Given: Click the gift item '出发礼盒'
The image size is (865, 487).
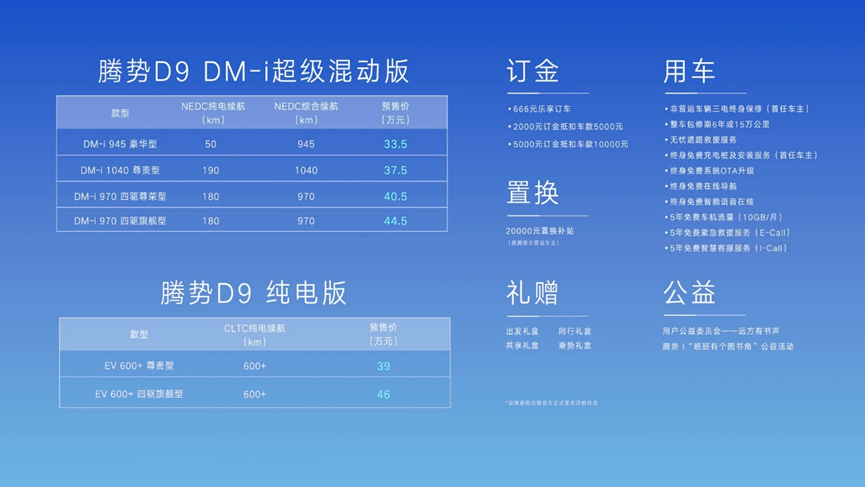Looking at the screenshot, I should click(x=522, y=331).
